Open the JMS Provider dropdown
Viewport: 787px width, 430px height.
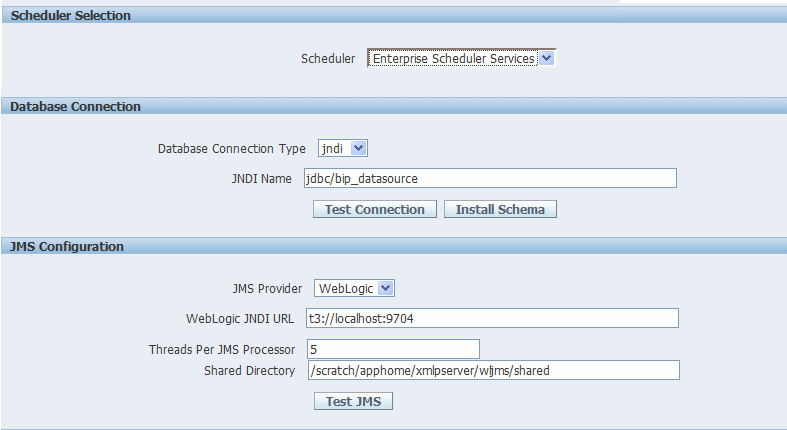[x=354, y=288]
